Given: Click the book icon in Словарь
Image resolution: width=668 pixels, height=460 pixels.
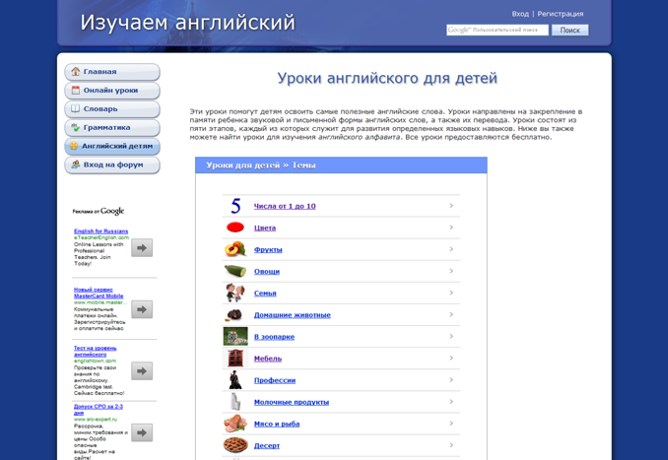Looking at the screenshot, I should click(x=75, y=108).
